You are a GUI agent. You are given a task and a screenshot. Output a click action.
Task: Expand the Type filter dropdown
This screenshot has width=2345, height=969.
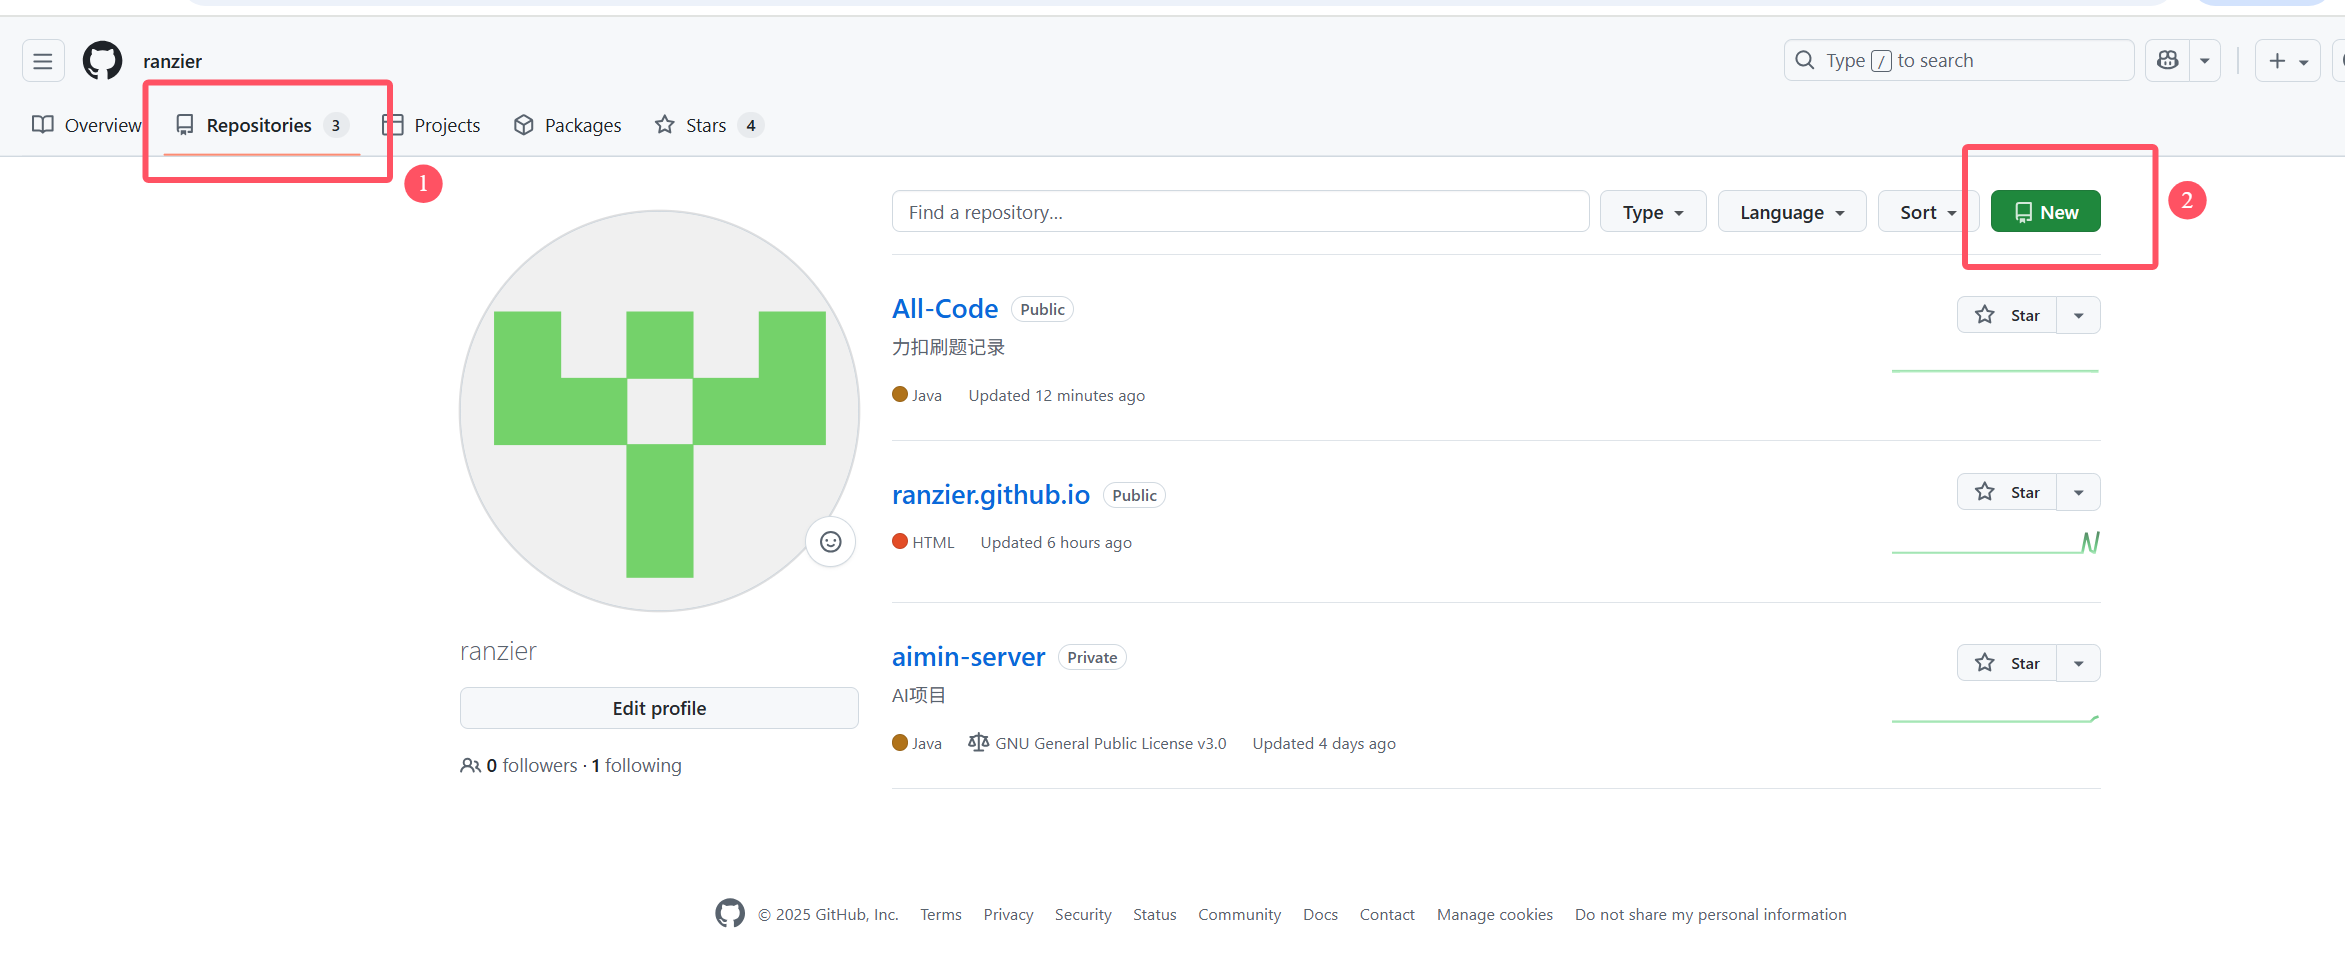(x=1652, y=212)
